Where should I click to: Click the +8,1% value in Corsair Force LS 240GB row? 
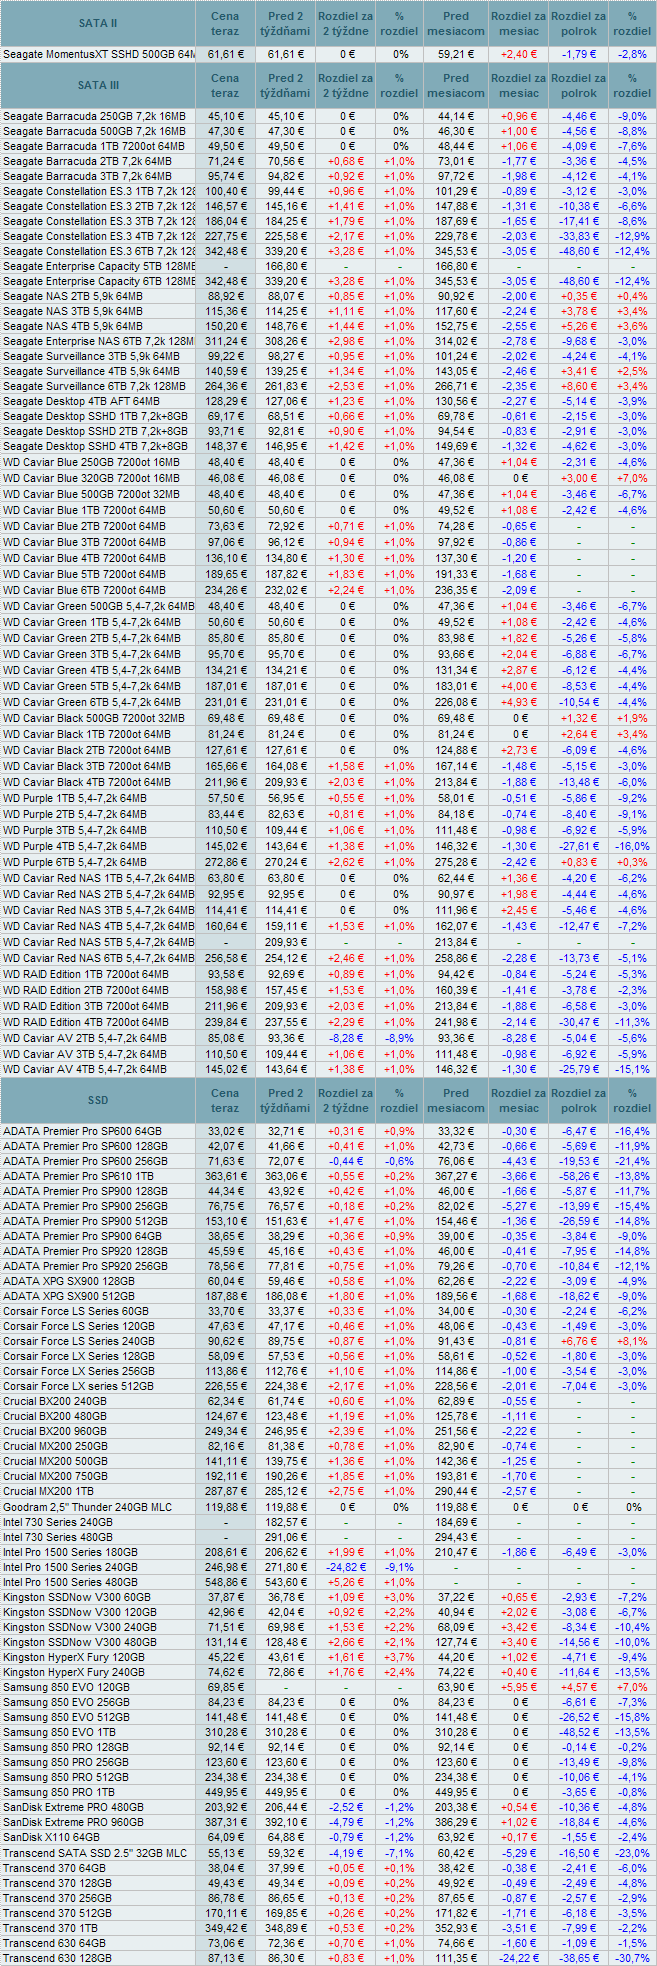632,1341
